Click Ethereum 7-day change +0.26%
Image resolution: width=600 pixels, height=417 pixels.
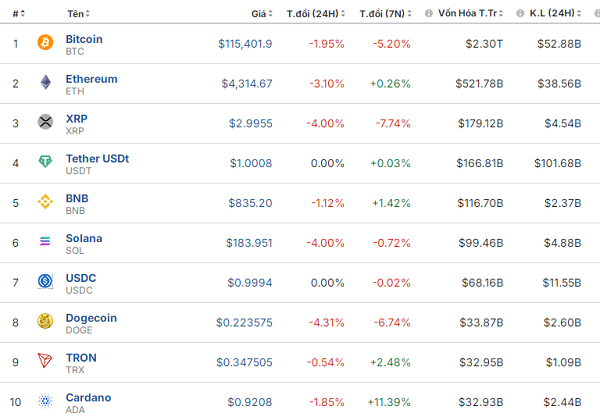[390, 84]
